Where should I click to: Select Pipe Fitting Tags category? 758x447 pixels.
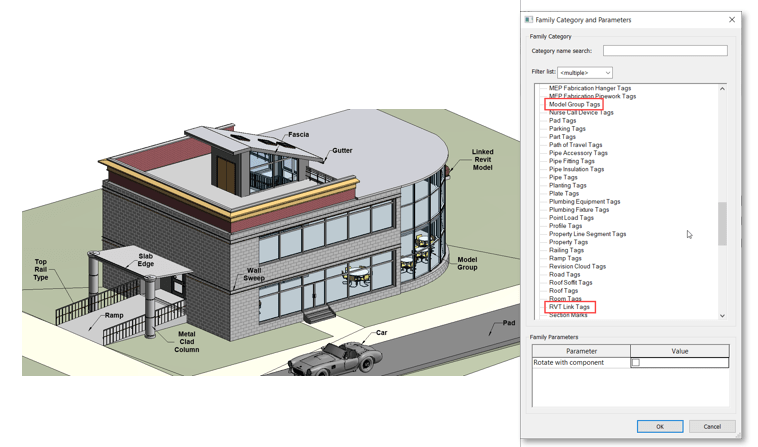(x=571, y=161)
